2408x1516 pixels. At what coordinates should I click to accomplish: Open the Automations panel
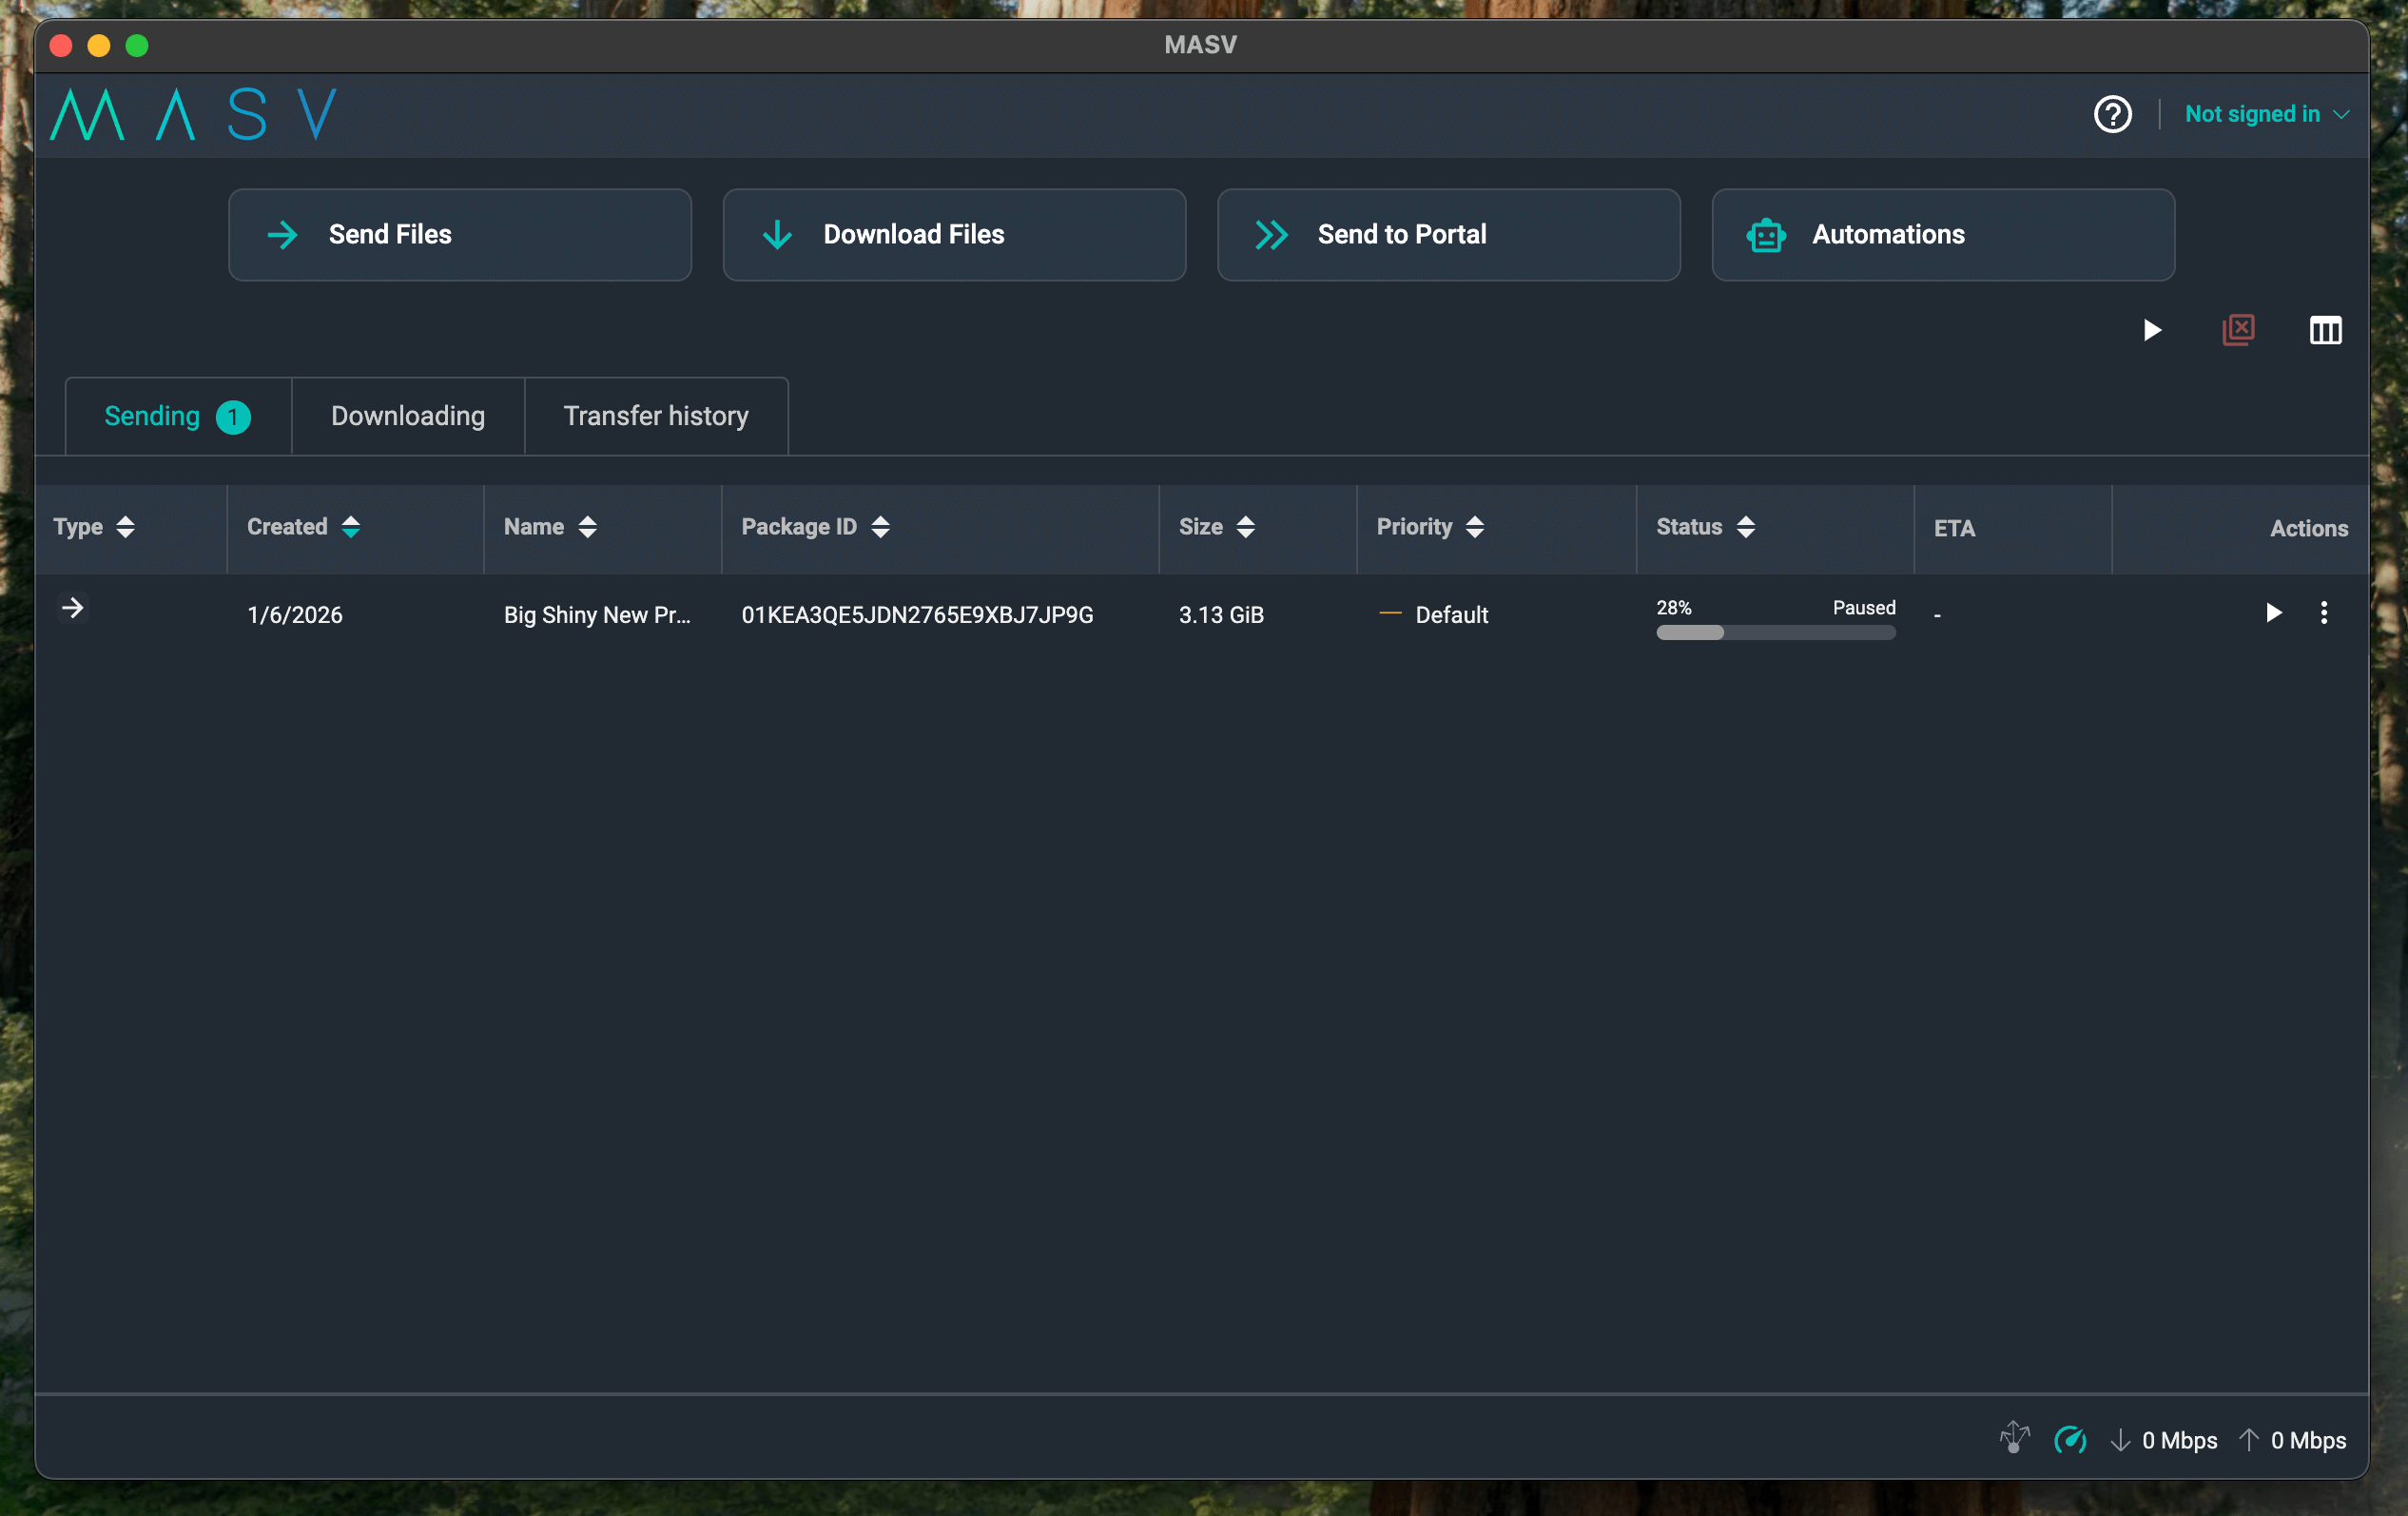point(1941,234)
